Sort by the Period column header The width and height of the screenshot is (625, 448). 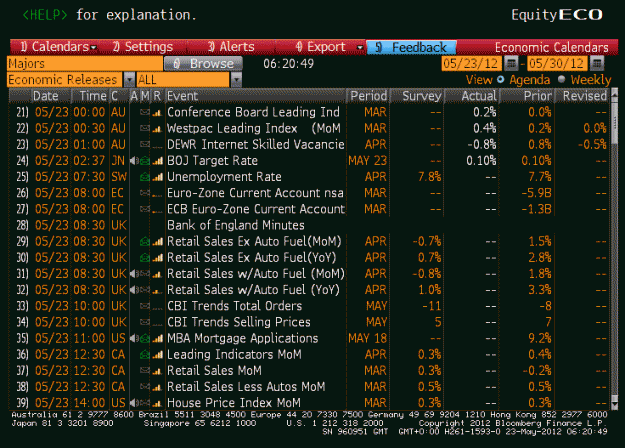coord(368,96)
